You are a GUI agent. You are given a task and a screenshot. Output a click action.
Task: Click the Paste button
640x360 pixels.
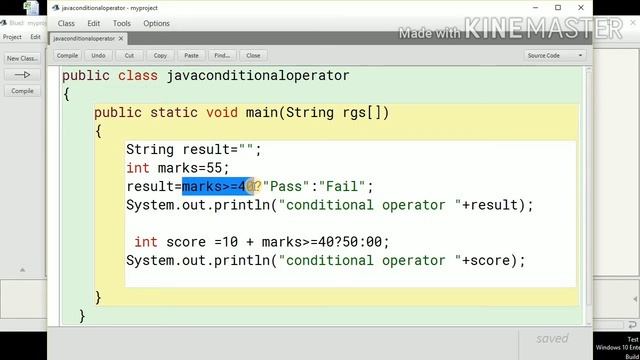coord(191,56)
